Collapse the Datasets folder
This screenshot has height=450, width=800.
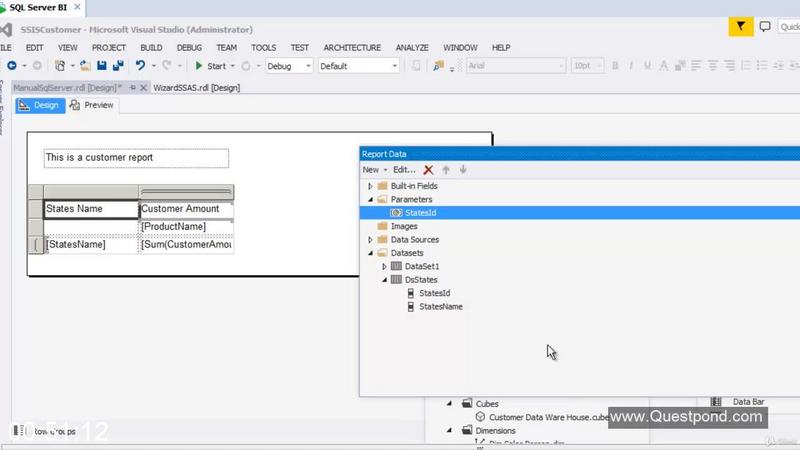370,253
